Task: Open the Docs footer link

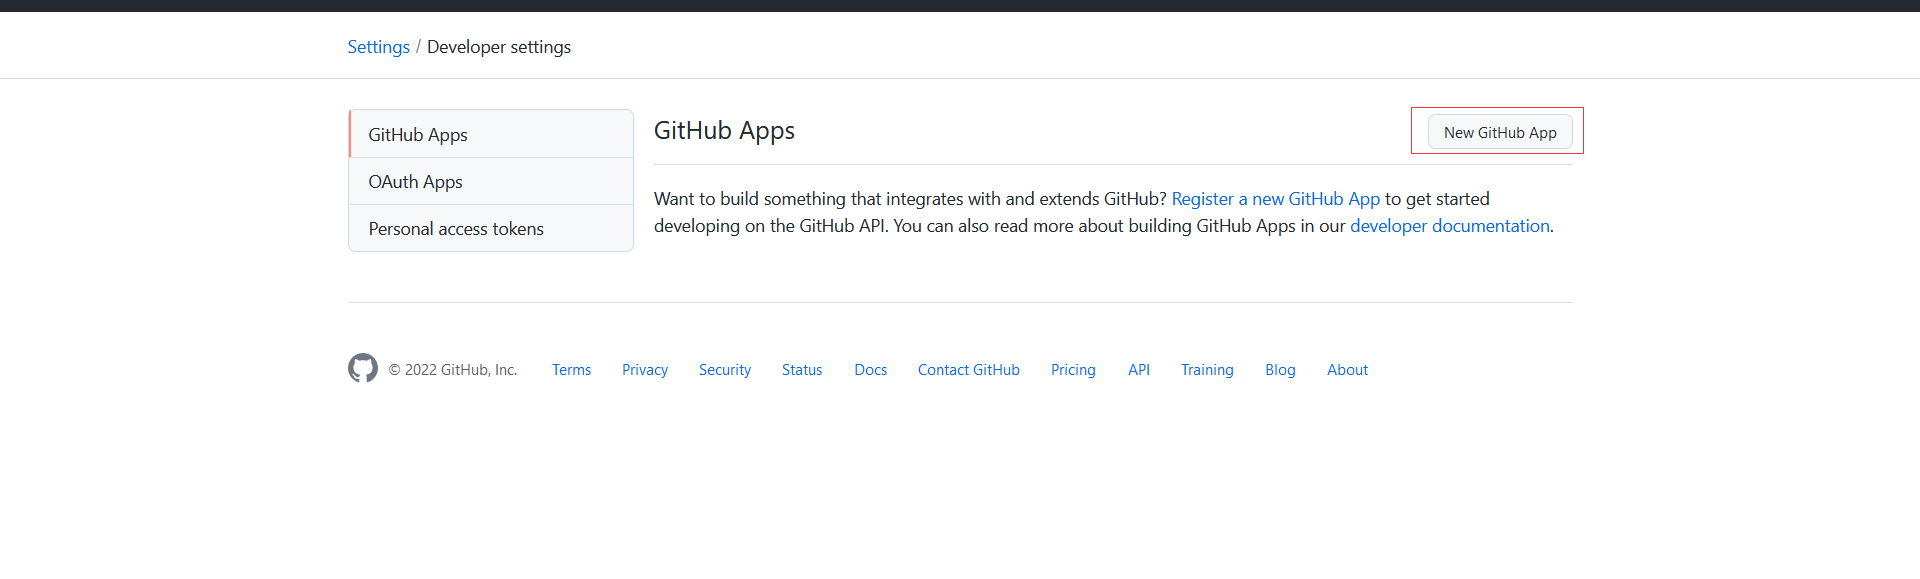Action: 870,370
